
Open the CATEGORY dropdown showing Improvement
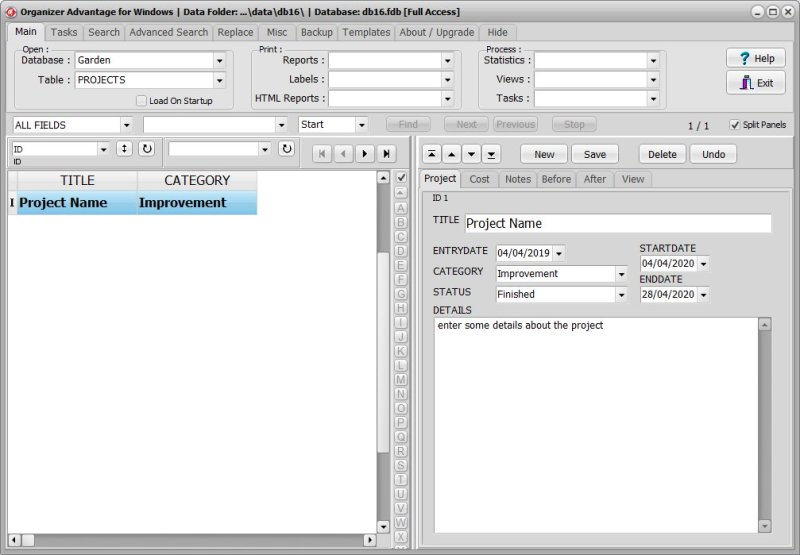coord(621,274)
